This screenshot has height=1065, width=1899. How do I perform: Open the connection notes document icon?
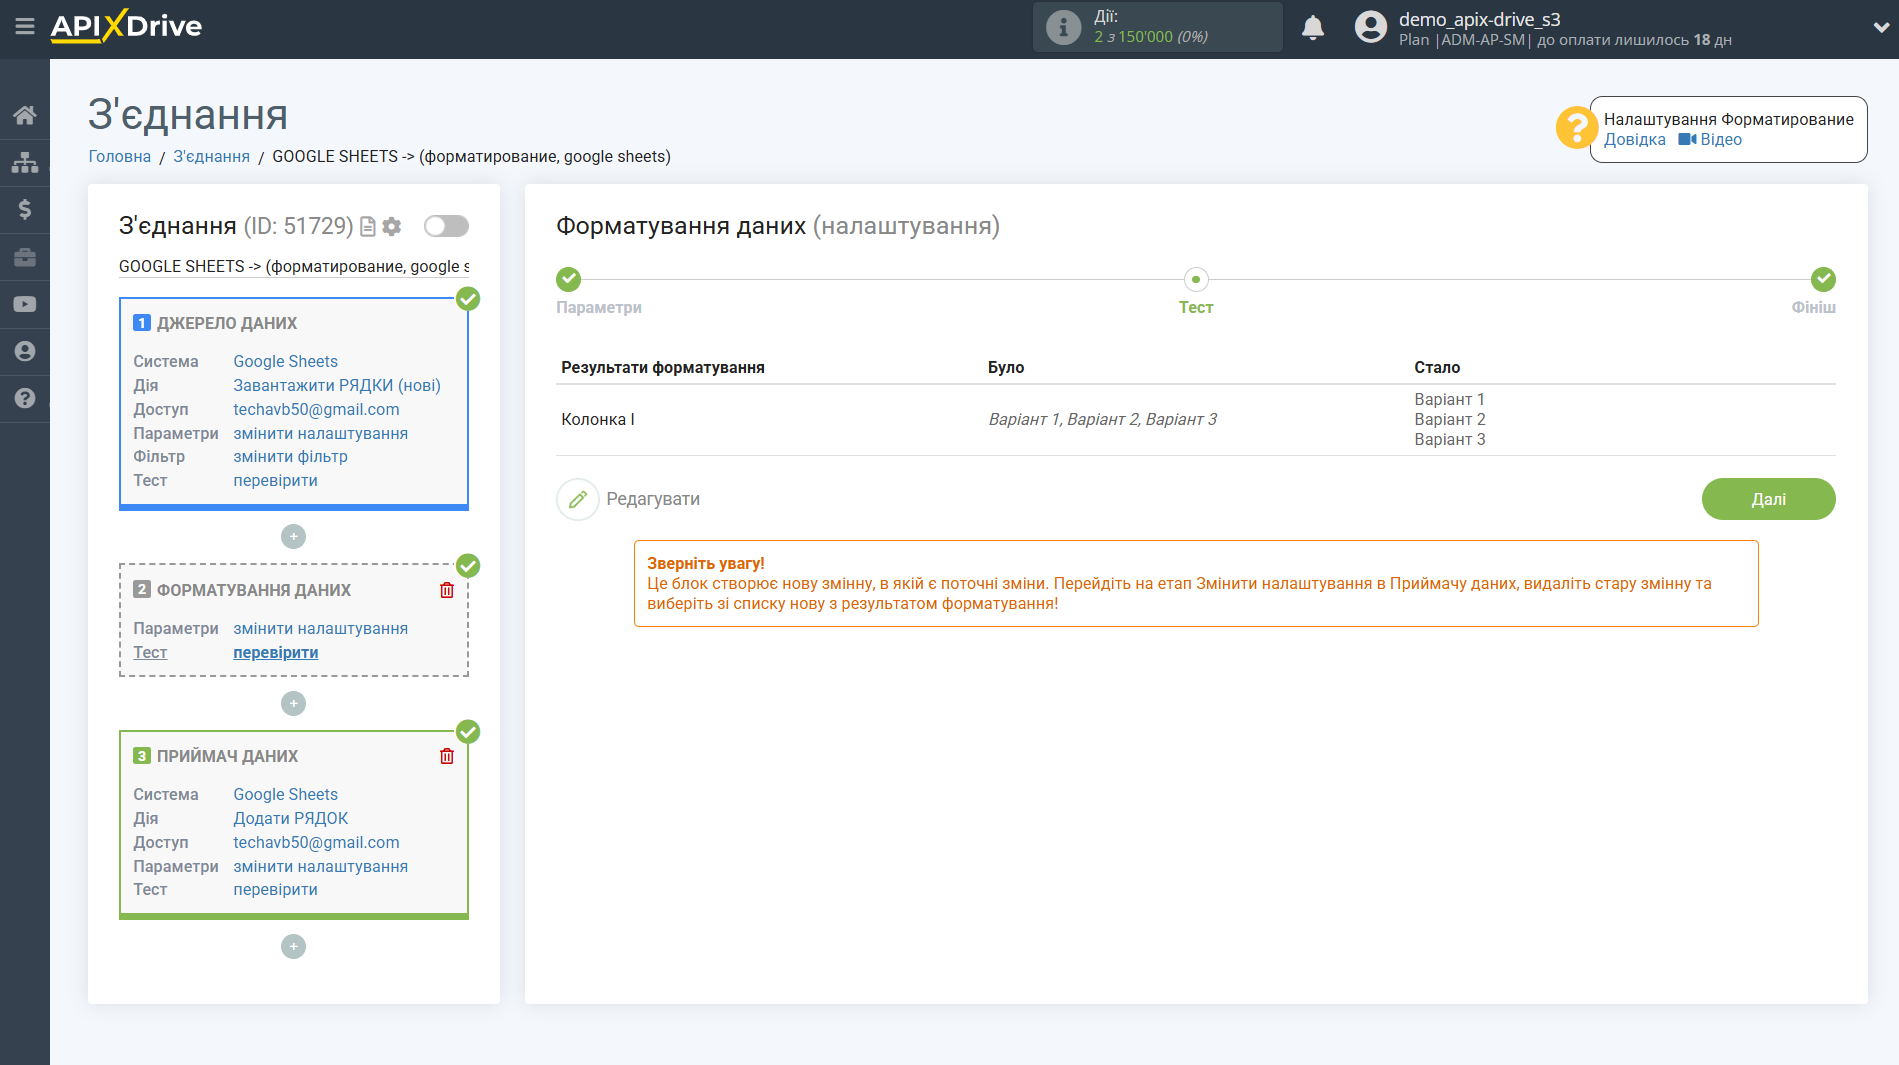click(368, 227)
